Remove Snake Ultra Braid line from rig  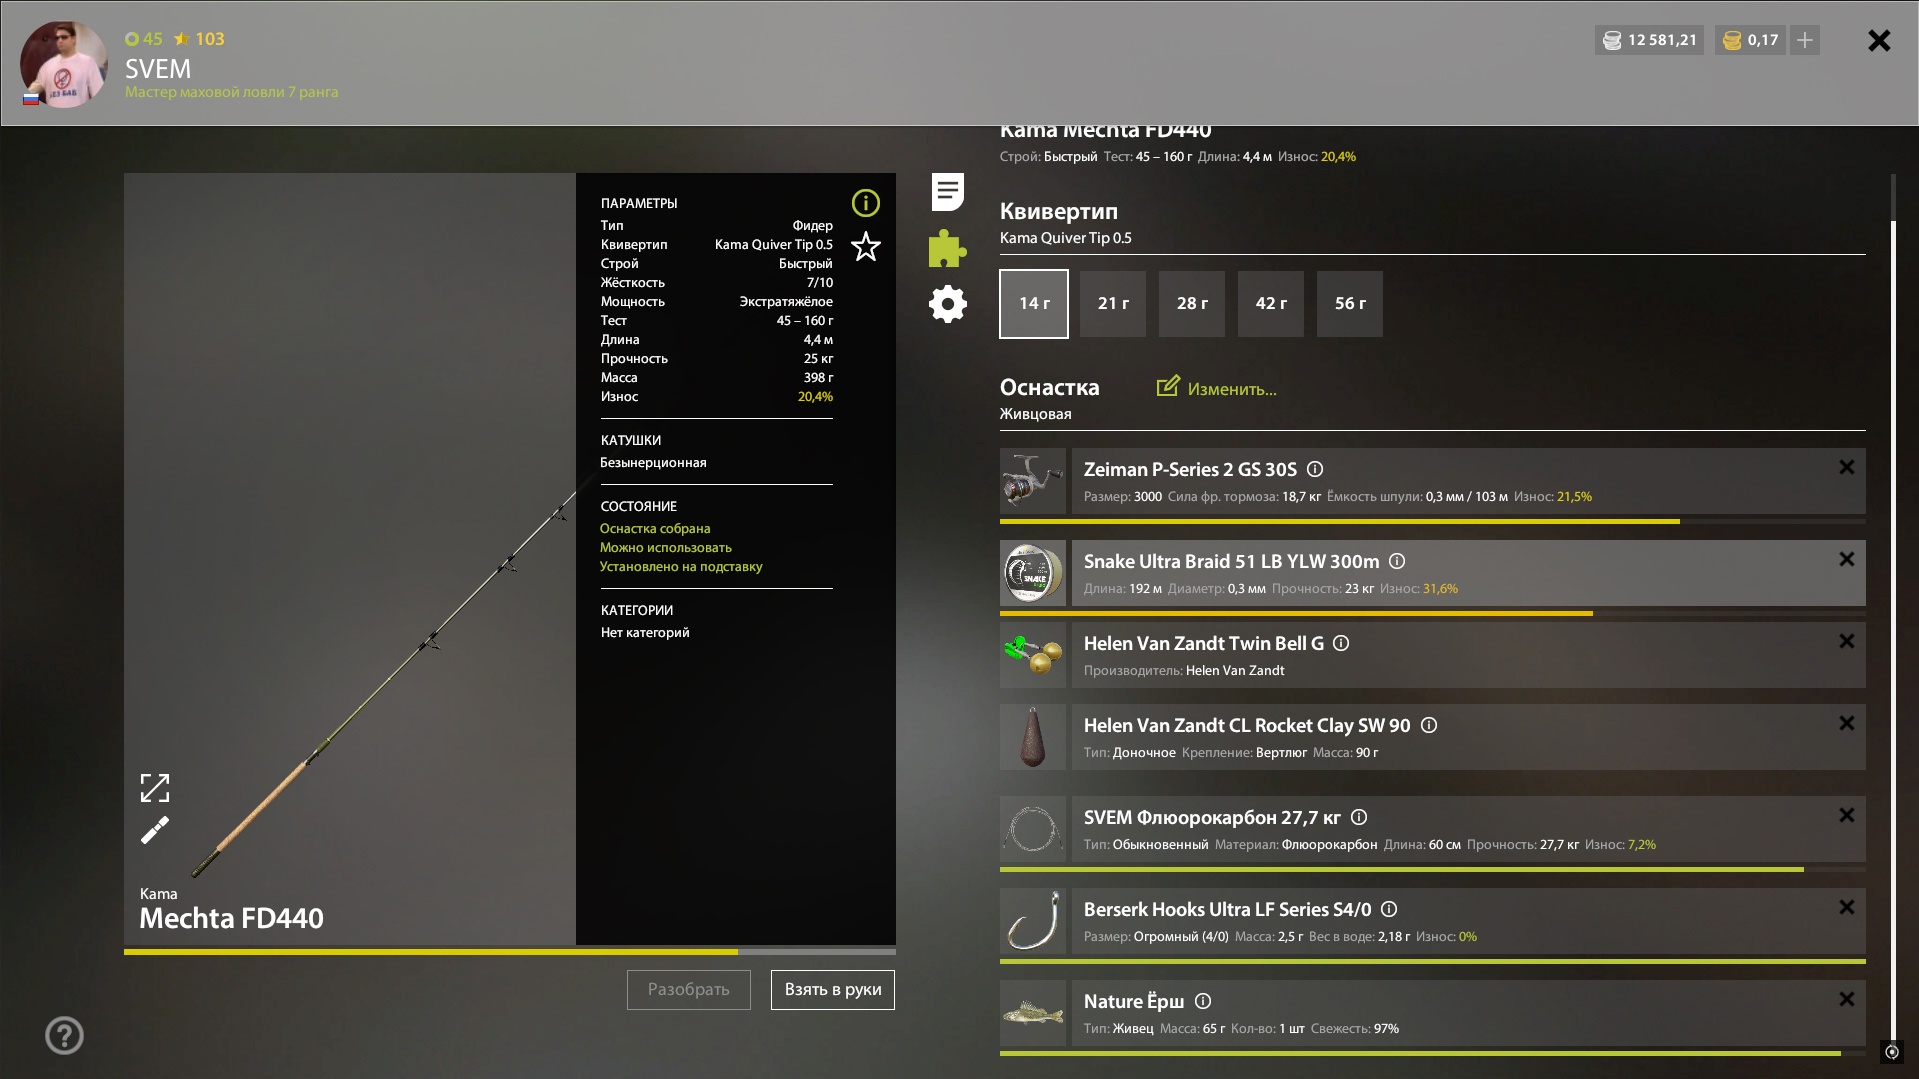[x=1846, y=559]
